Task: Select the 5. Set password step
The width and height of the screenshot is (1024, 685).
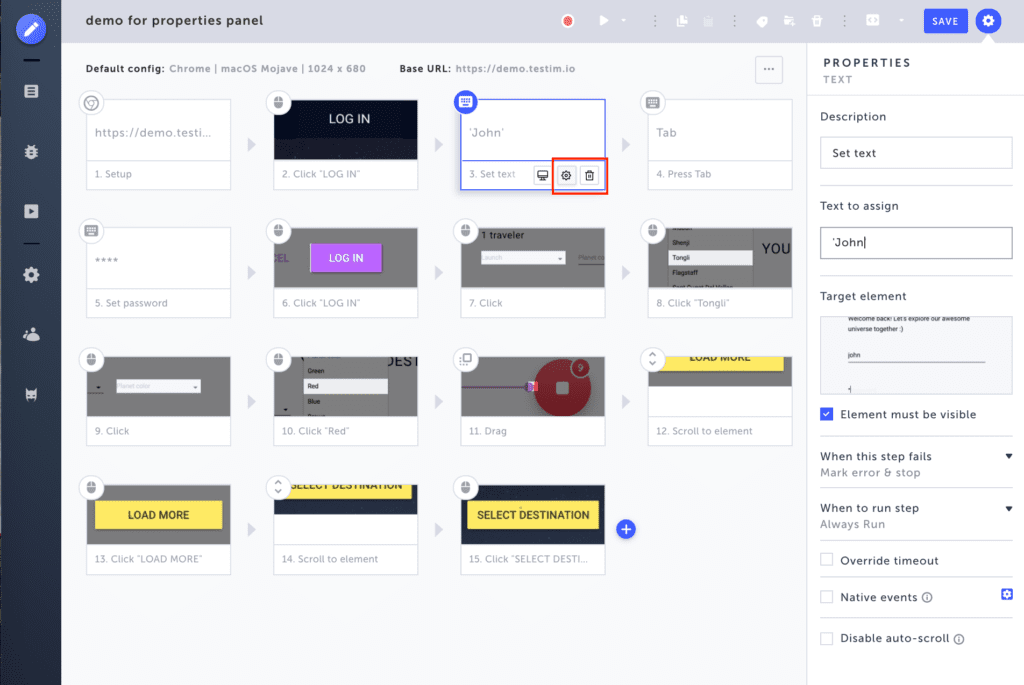Action: point(159,272)
